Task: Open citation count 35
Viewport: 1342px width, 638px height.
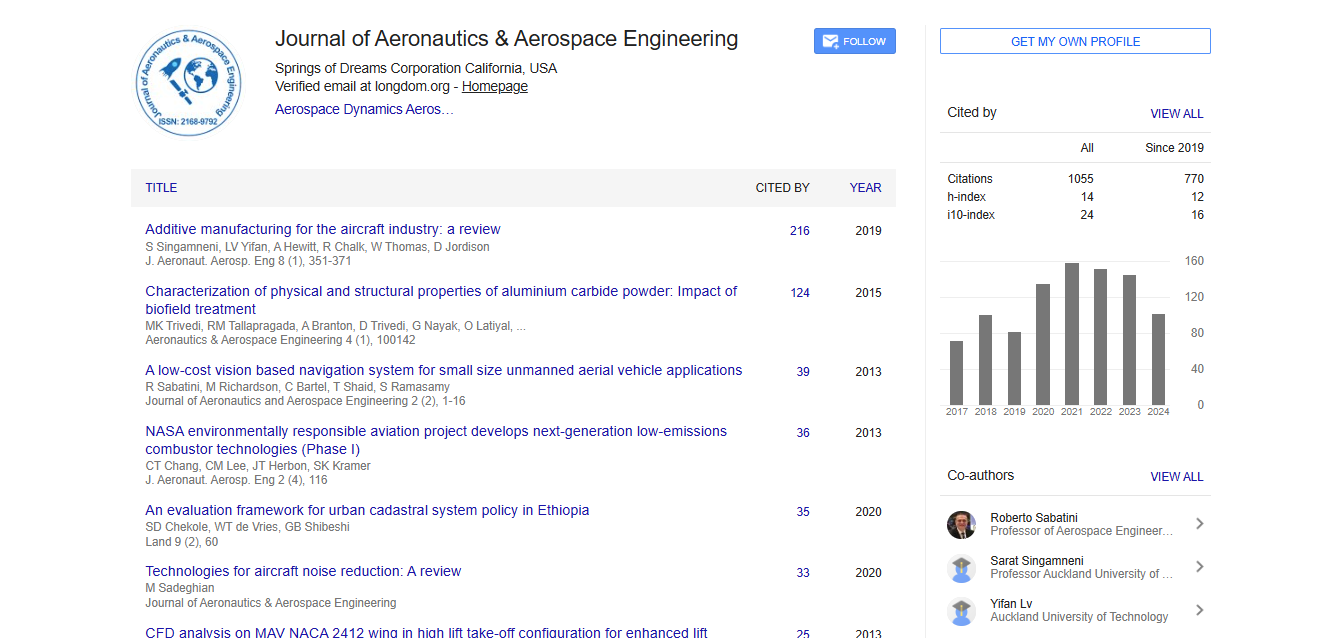Action: pyautogui.click(x=803, y=512)
